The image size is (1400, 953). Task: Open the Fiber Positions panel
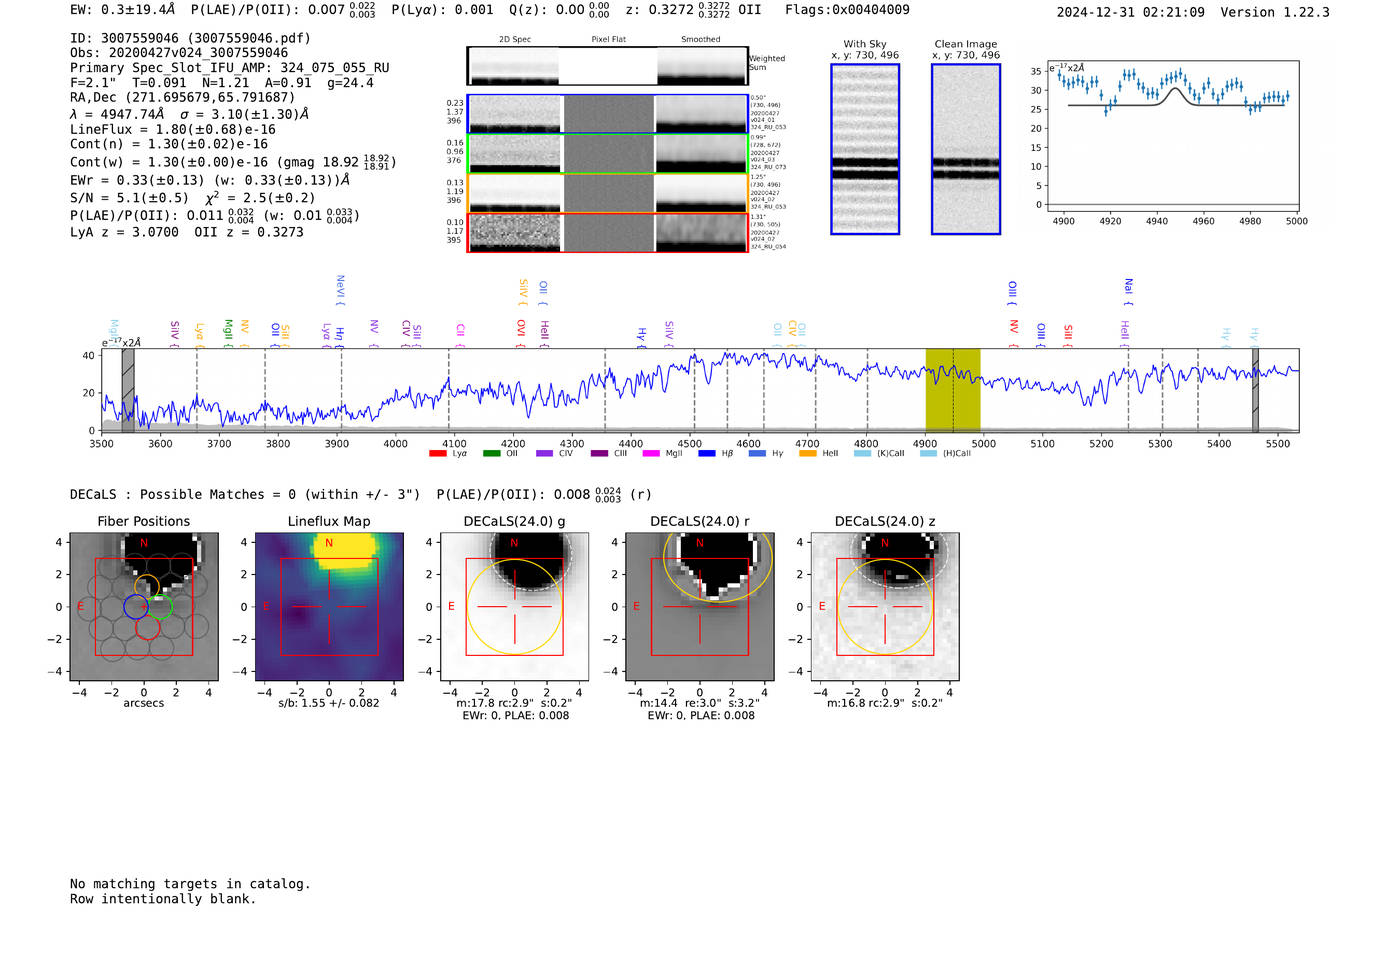[144, 606]
